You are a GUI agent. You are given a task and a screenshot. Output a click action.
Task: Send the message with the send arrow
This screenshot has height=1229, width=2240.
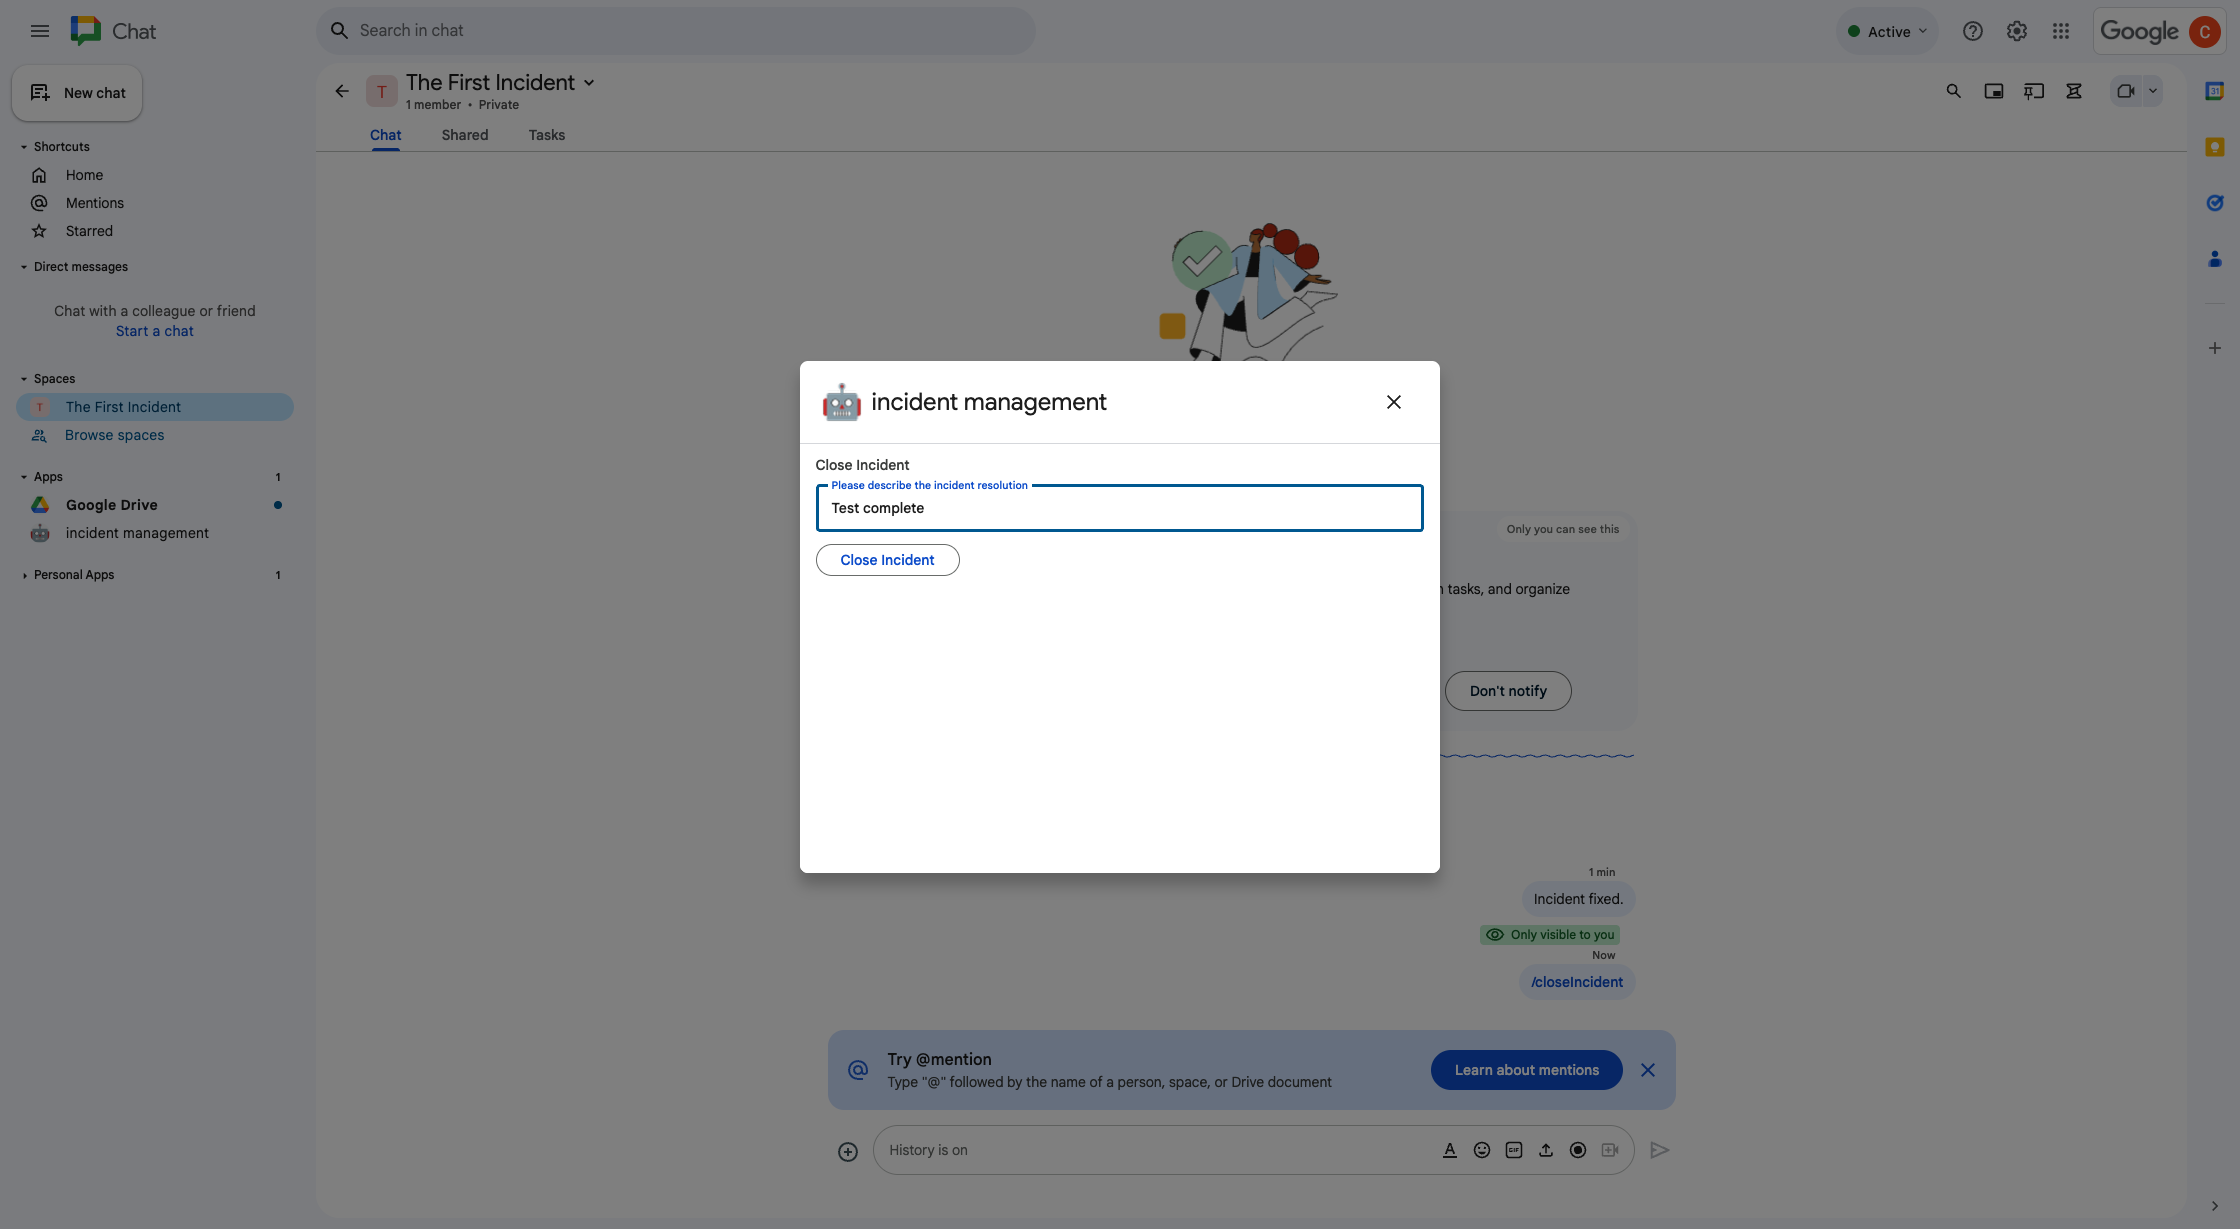[x=1660, y=1150]
